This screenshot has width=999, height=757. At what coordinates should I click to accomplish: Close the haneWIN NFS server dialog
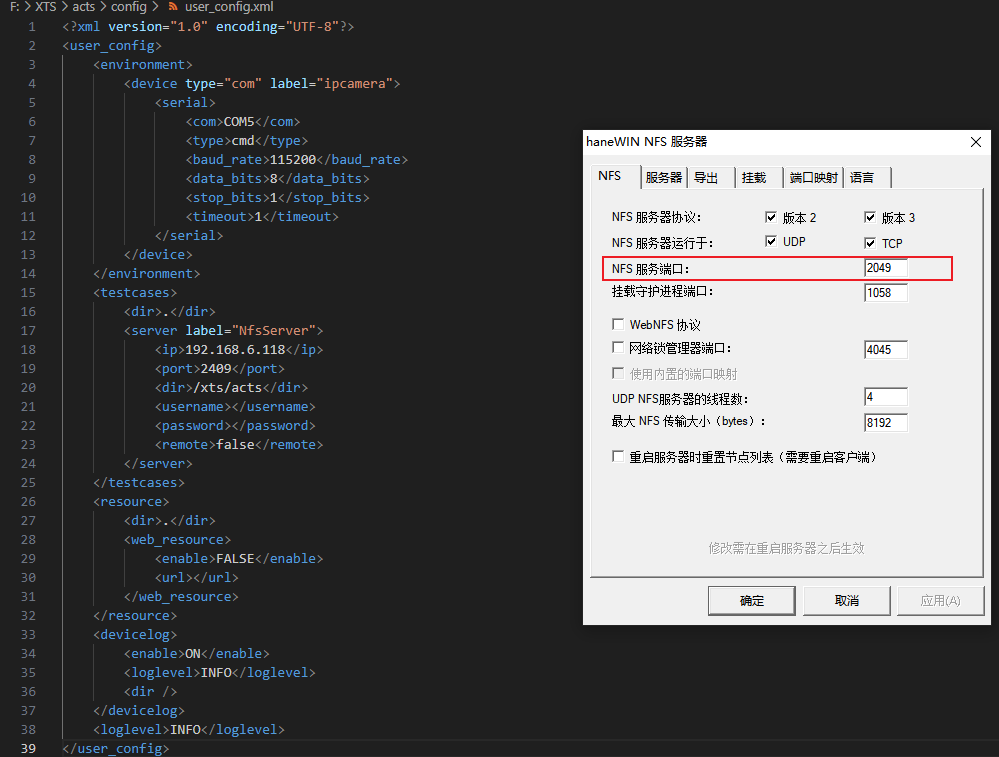[975, 142]
